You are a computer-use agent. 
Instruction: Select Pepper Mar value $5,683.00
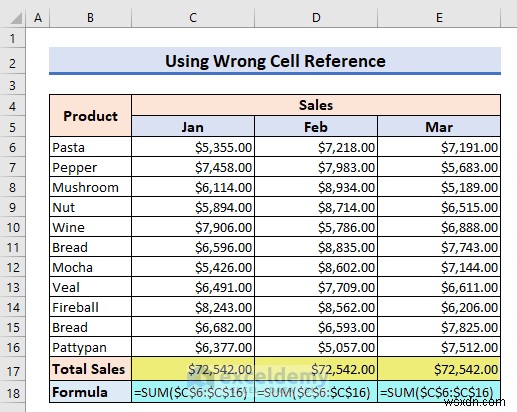click(439, 167)
